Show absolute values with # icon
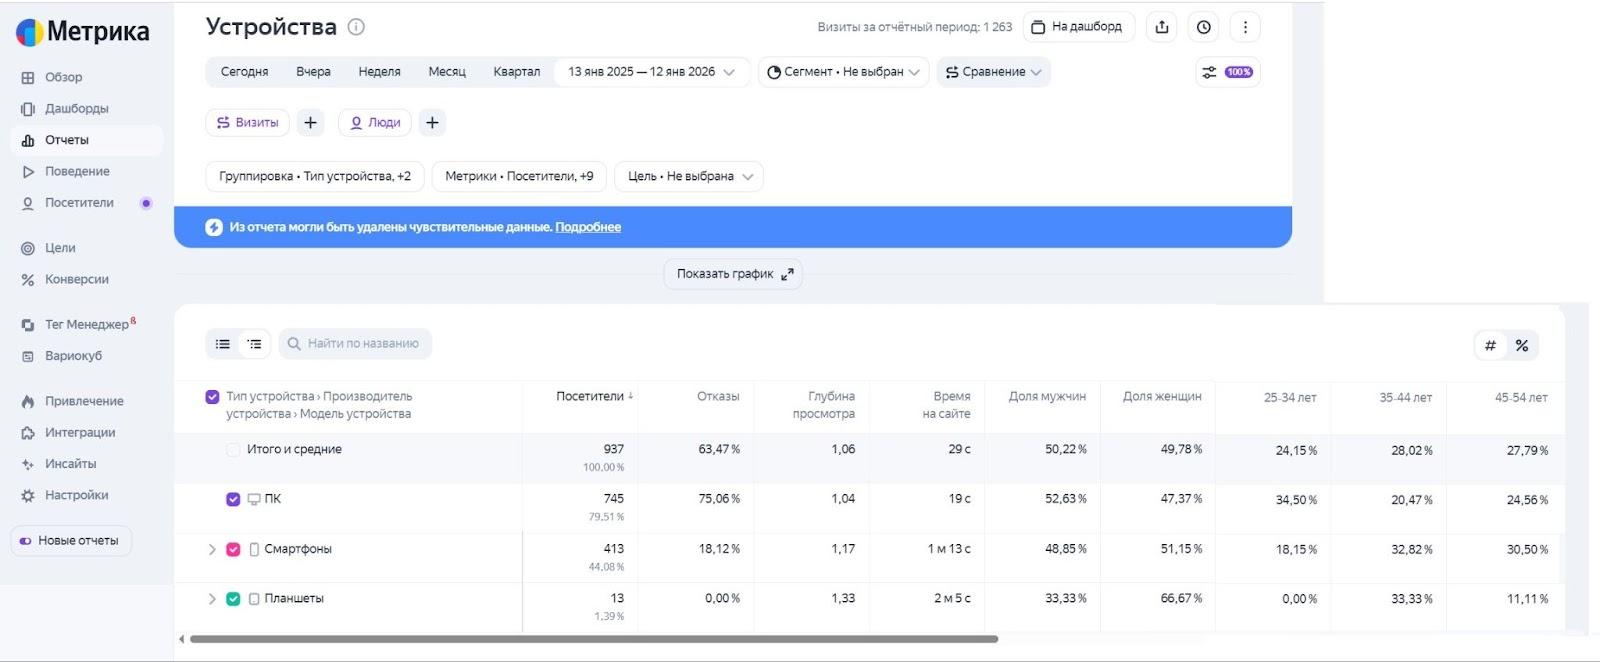 (1490, 345)
